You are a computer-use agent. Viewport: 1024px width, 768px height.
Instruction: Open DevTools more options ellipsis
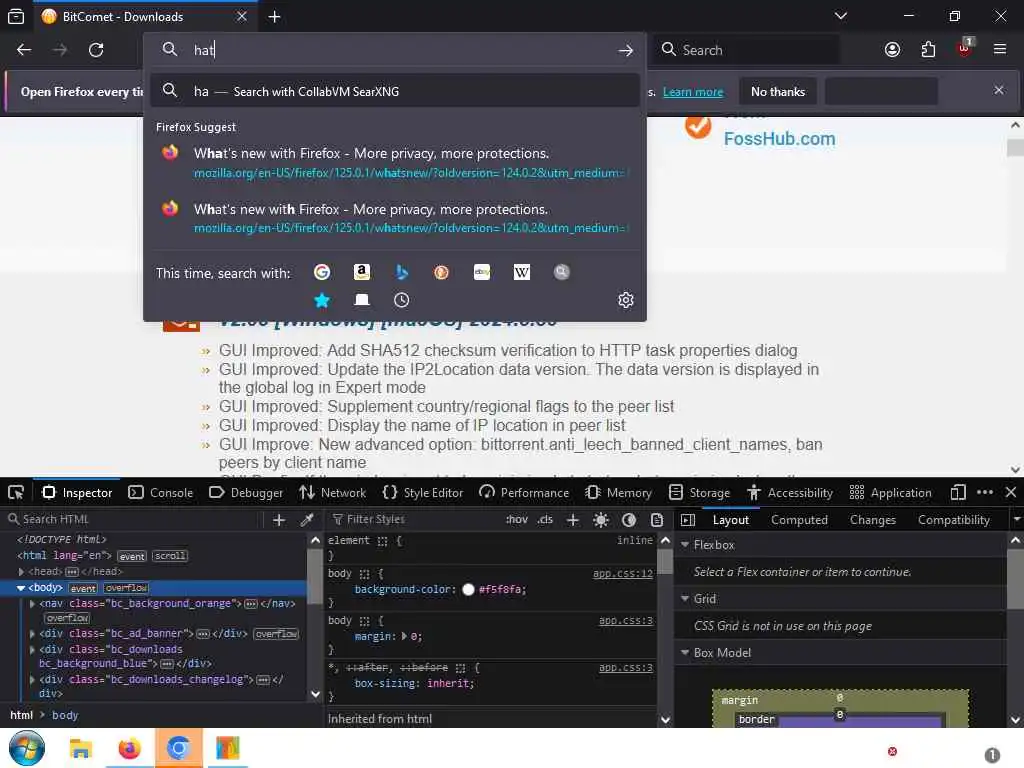pyautogui.click(x=985, y=492)
